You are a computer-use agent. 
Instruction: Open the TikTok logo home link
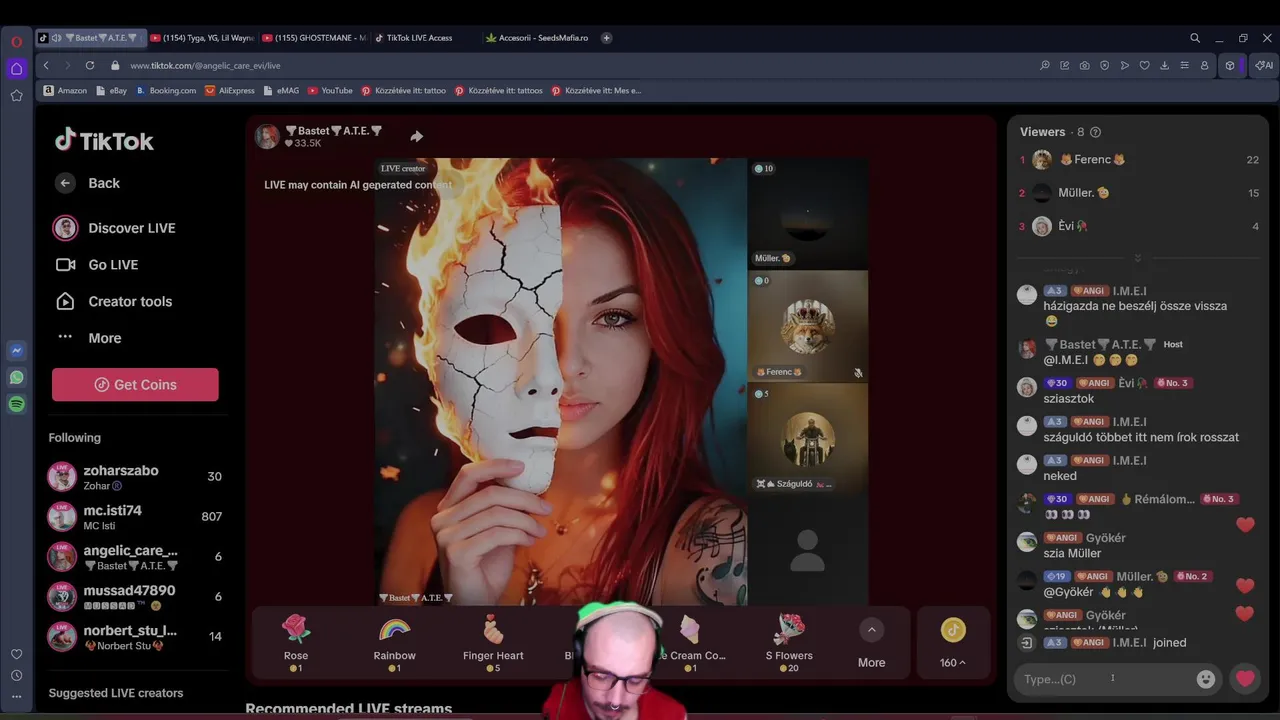click(x=104, y=141)
